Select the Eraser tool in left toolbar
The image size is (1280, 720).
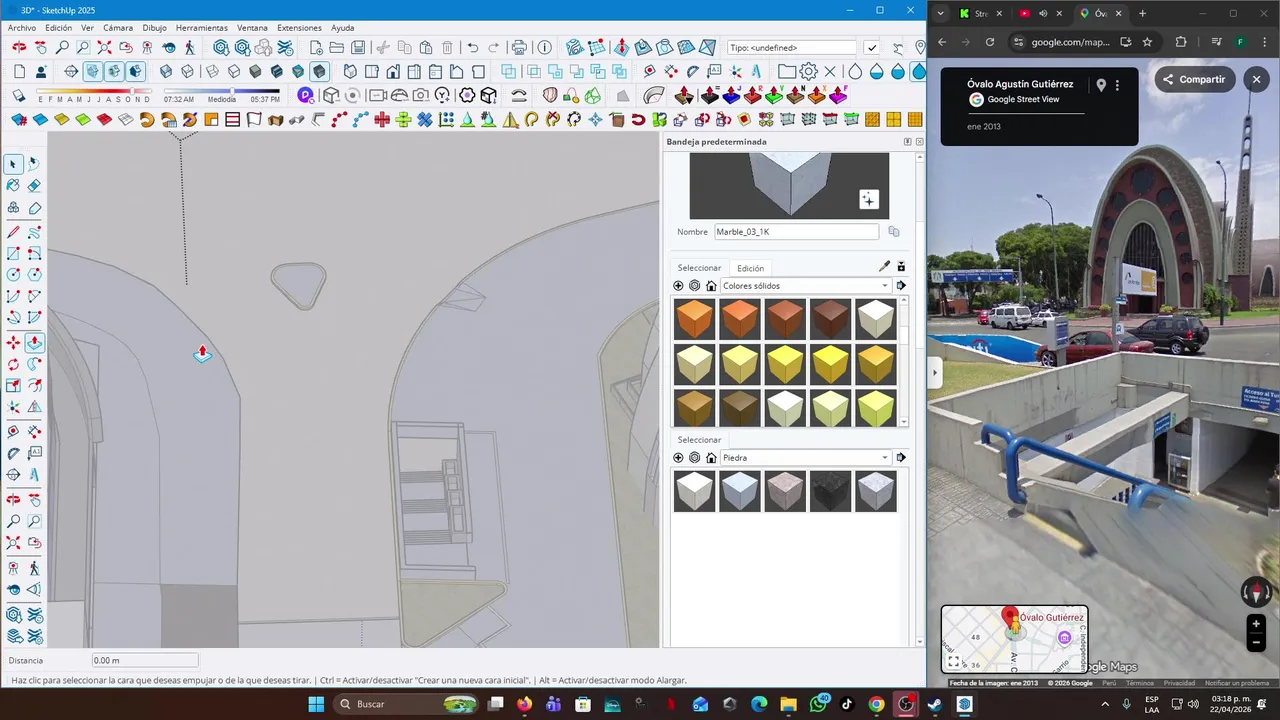coord(34,185)
